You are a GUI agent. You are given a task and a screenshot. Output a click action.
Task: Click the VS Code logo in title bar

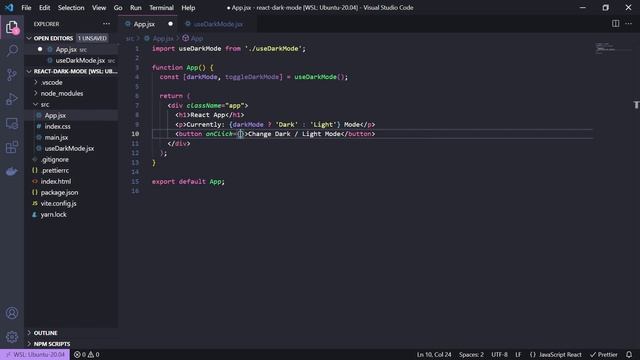coord(9,8)
